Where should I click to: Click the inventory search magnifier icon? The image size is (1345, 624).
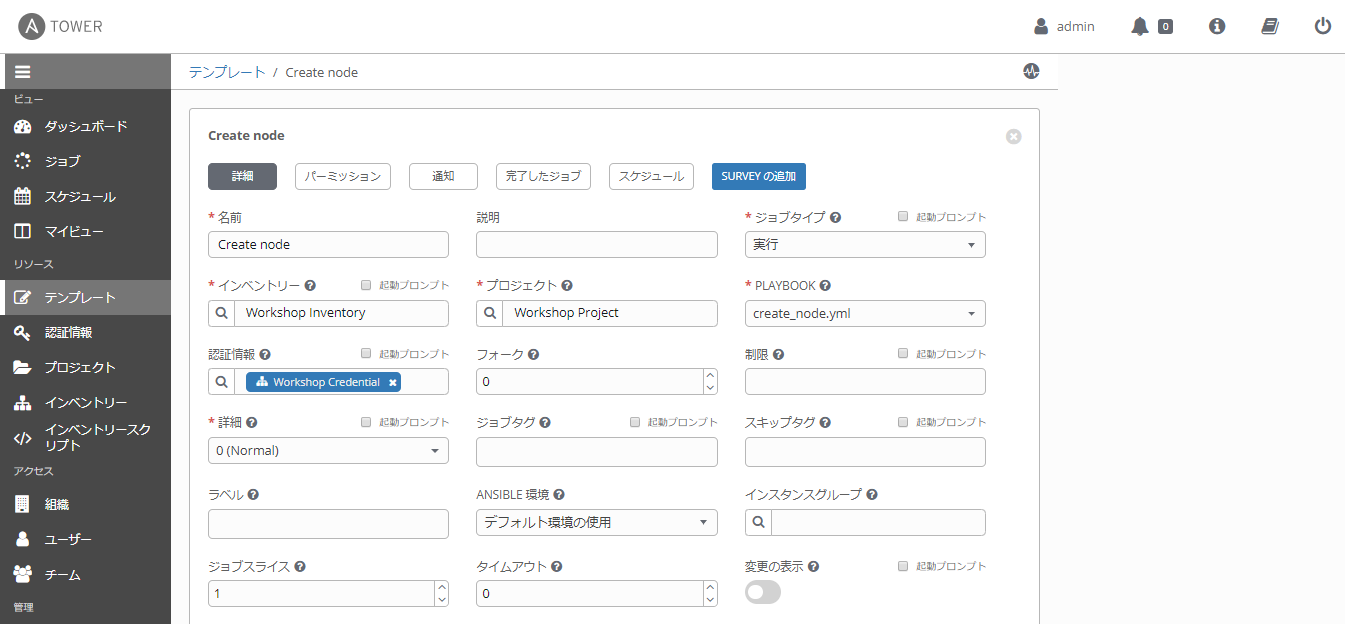click(x=222, y=313)
